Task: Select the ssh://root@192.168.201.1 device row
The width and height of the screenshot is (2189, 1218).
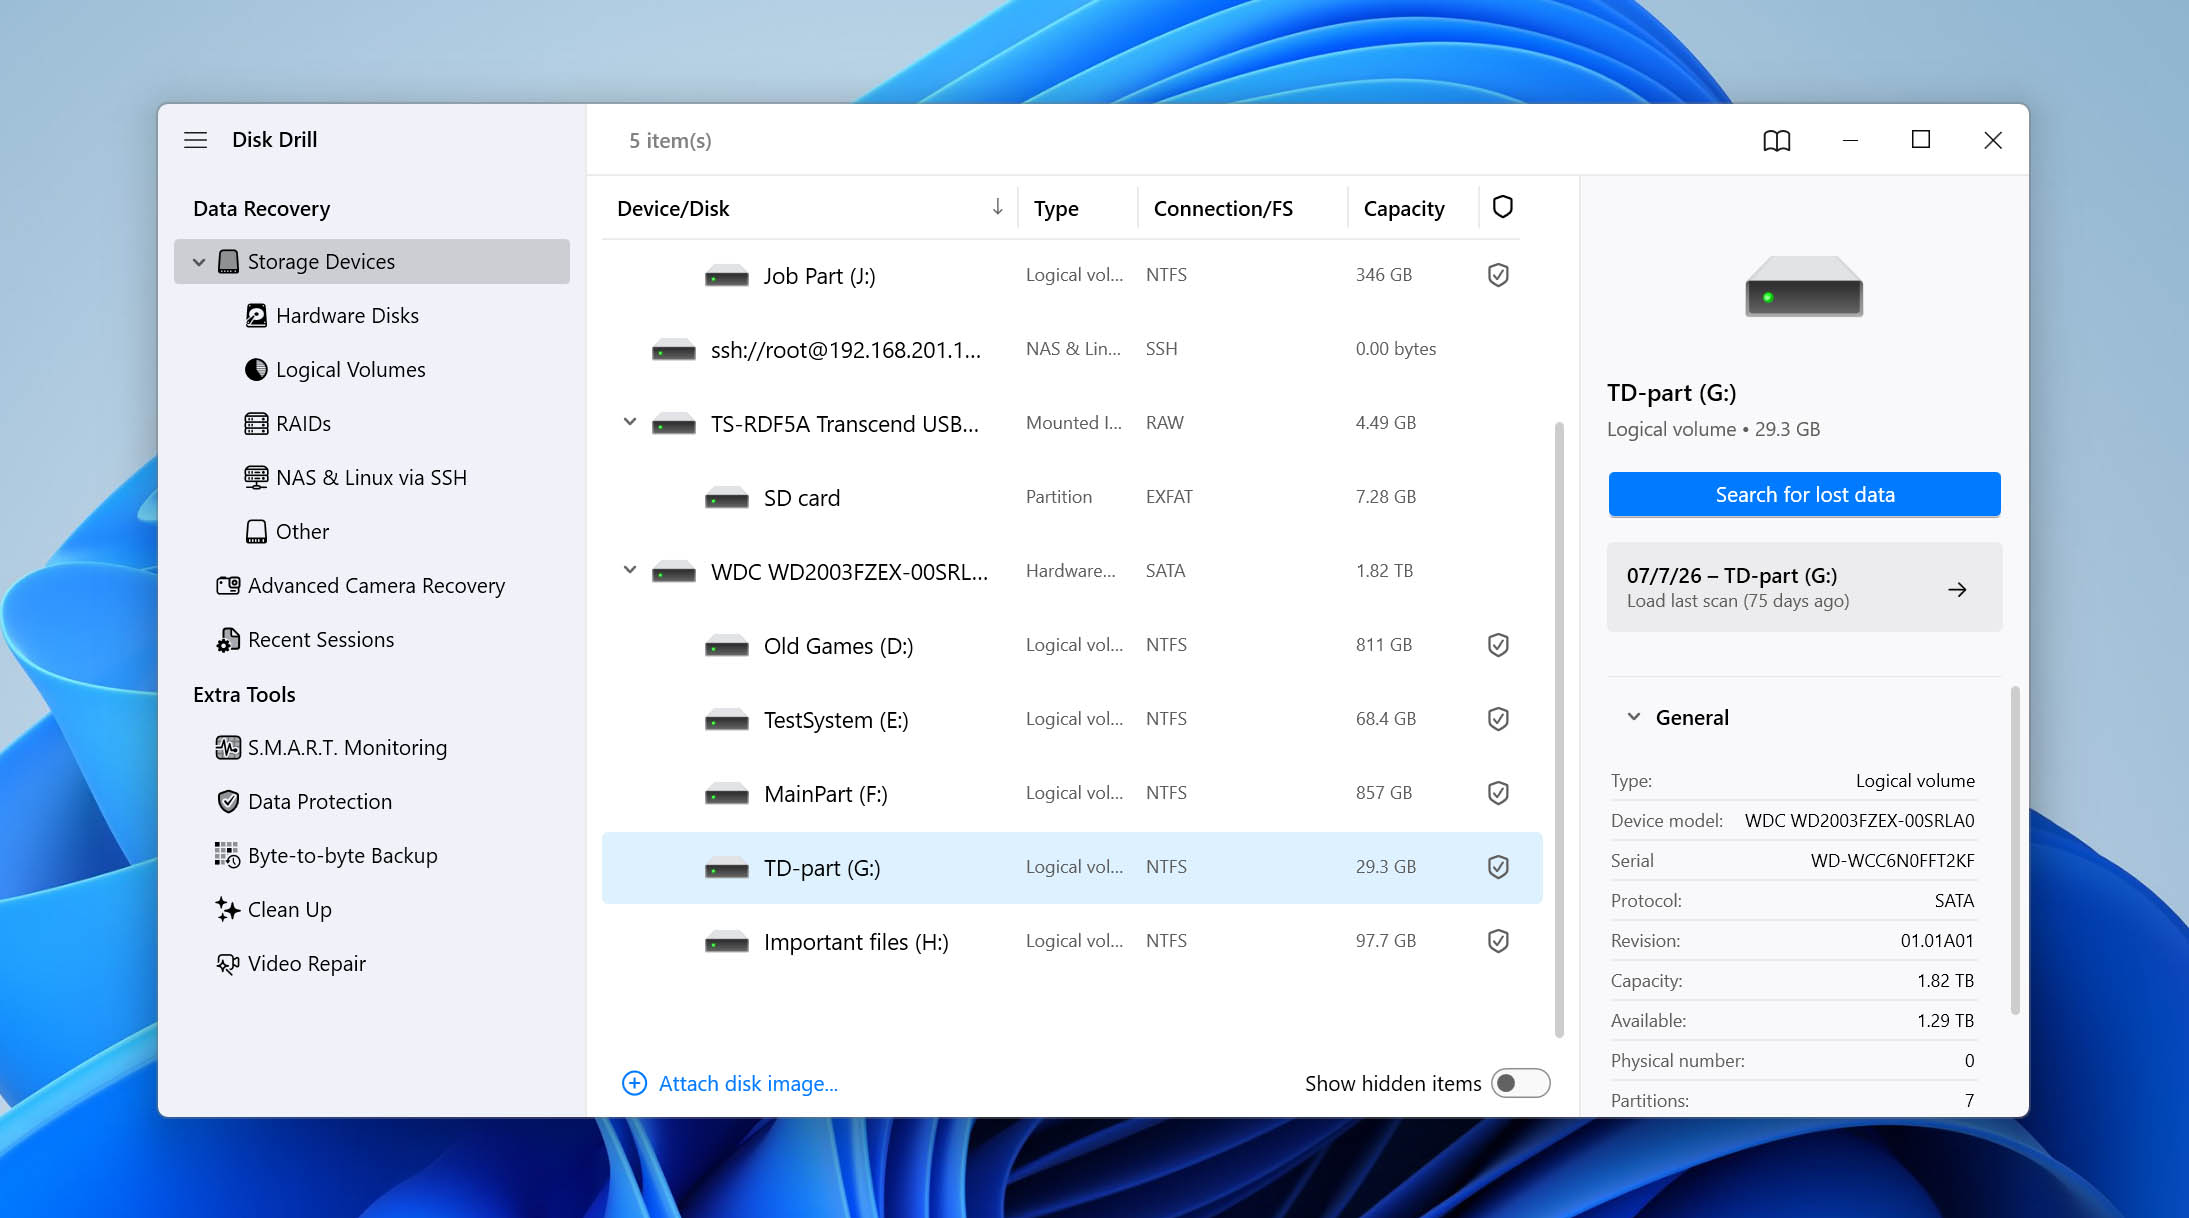Action: click(1071, 349)
